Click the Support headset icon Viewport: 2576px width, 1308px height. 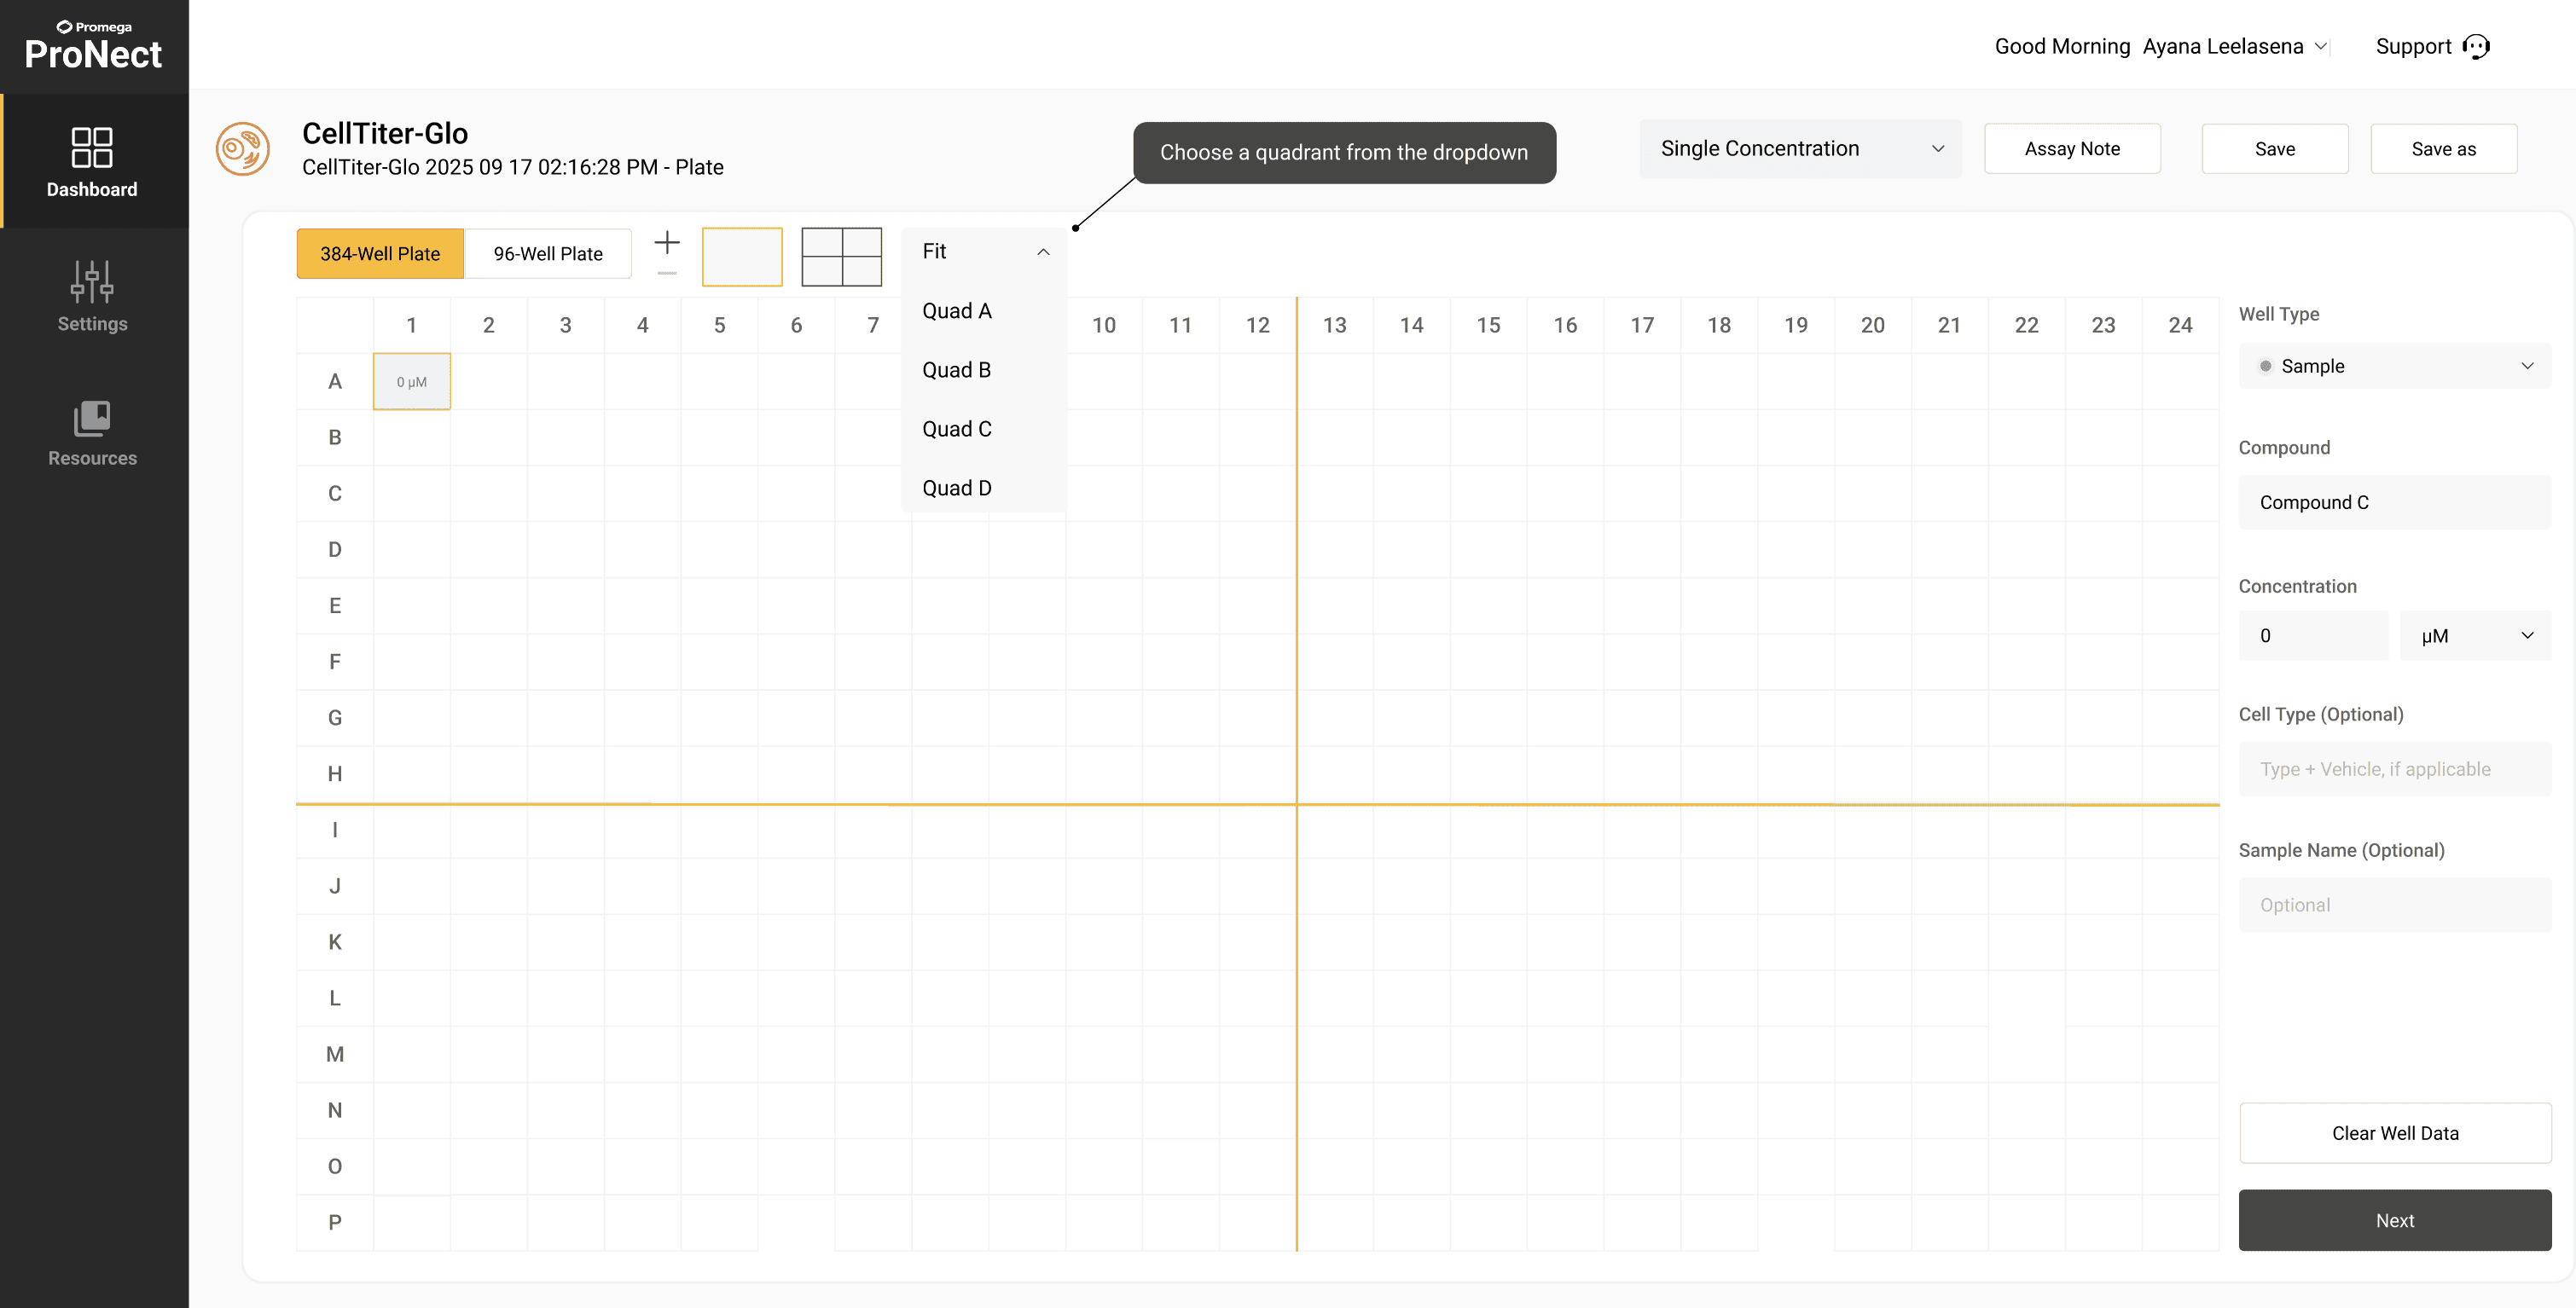pos(2476,47)
